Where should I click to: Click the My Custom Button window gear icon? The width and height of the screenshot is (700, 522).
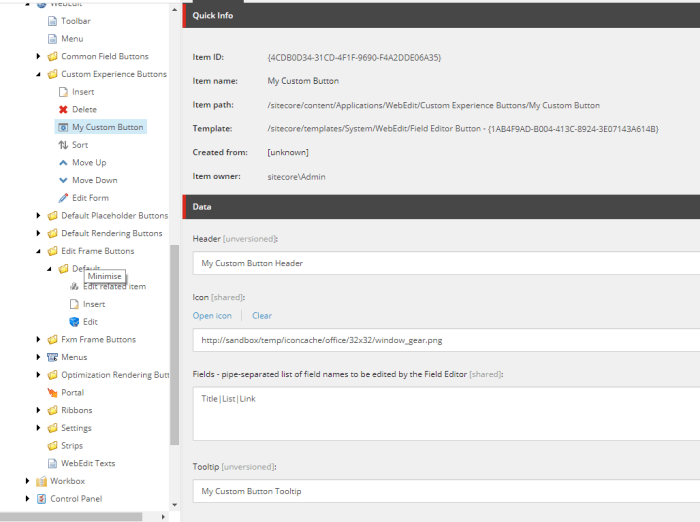pyautogui.click(x=63, y=127)
